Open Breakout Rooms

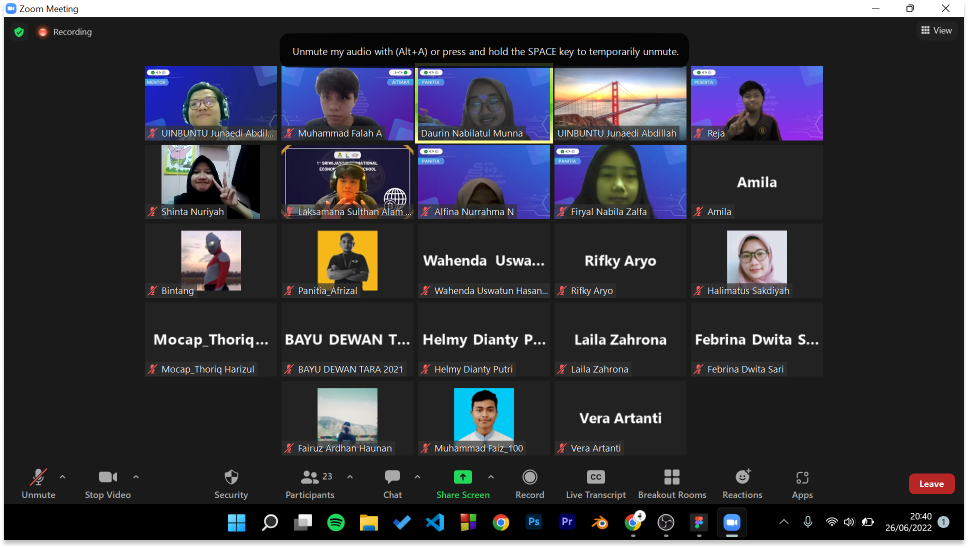[671, 478]
